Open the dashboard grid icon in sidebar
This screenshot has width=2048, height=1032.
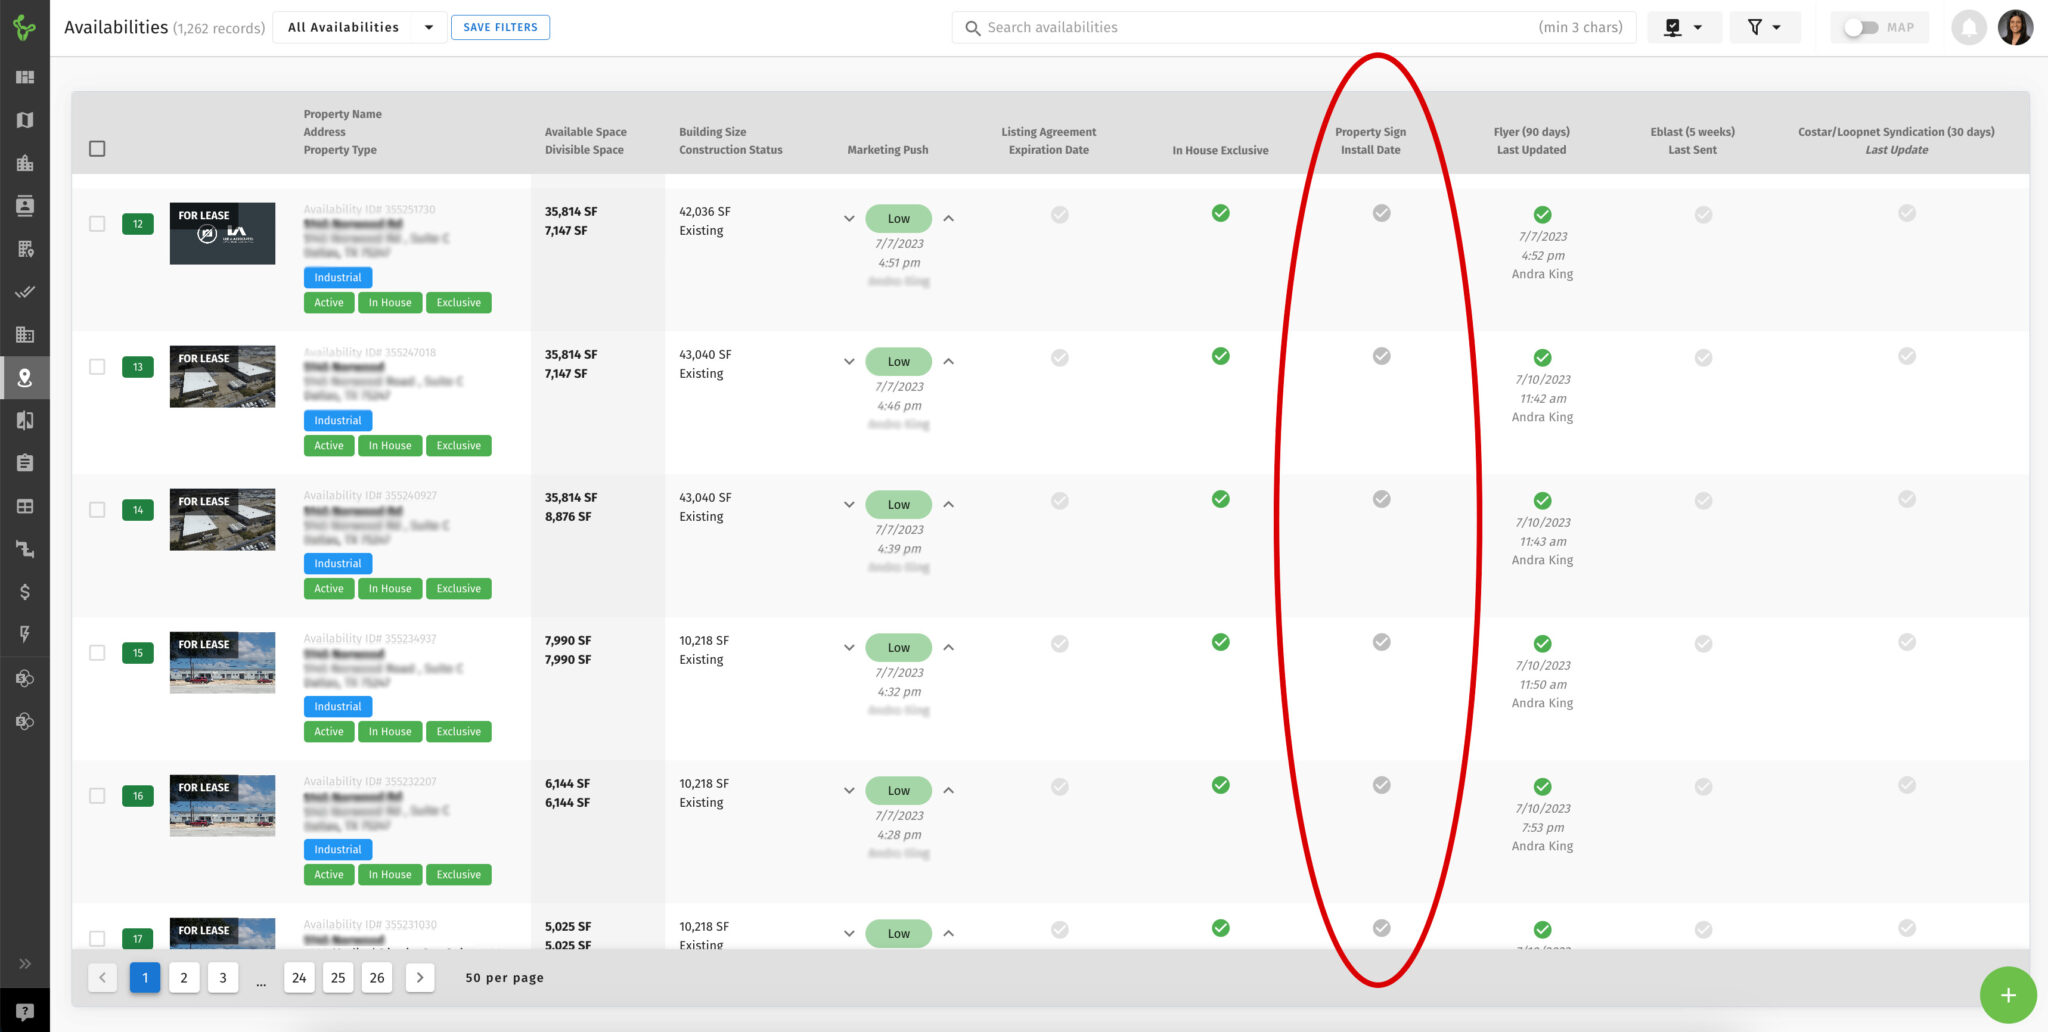(x=25, y=77)
